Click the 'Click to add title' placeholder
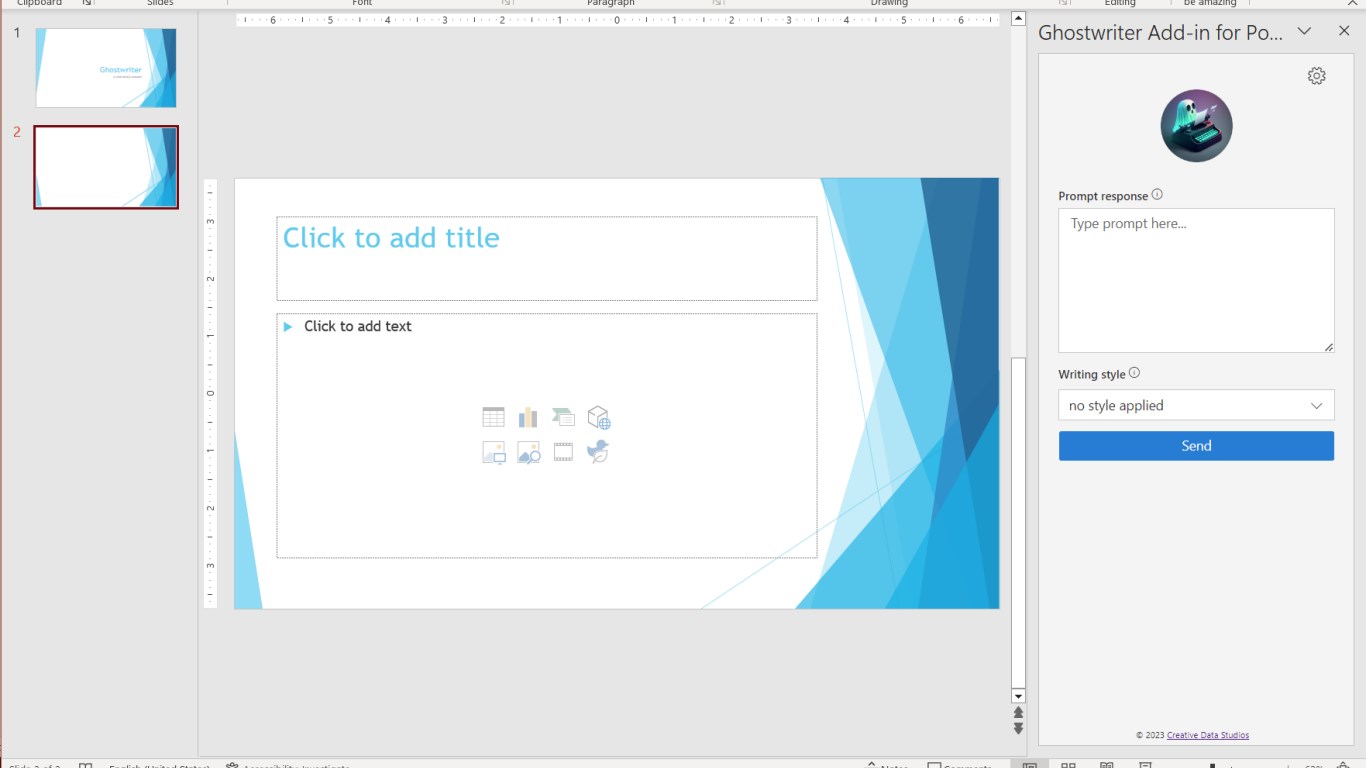The width and height of the screenshot is (1366, 768). (x=546, y=258)
